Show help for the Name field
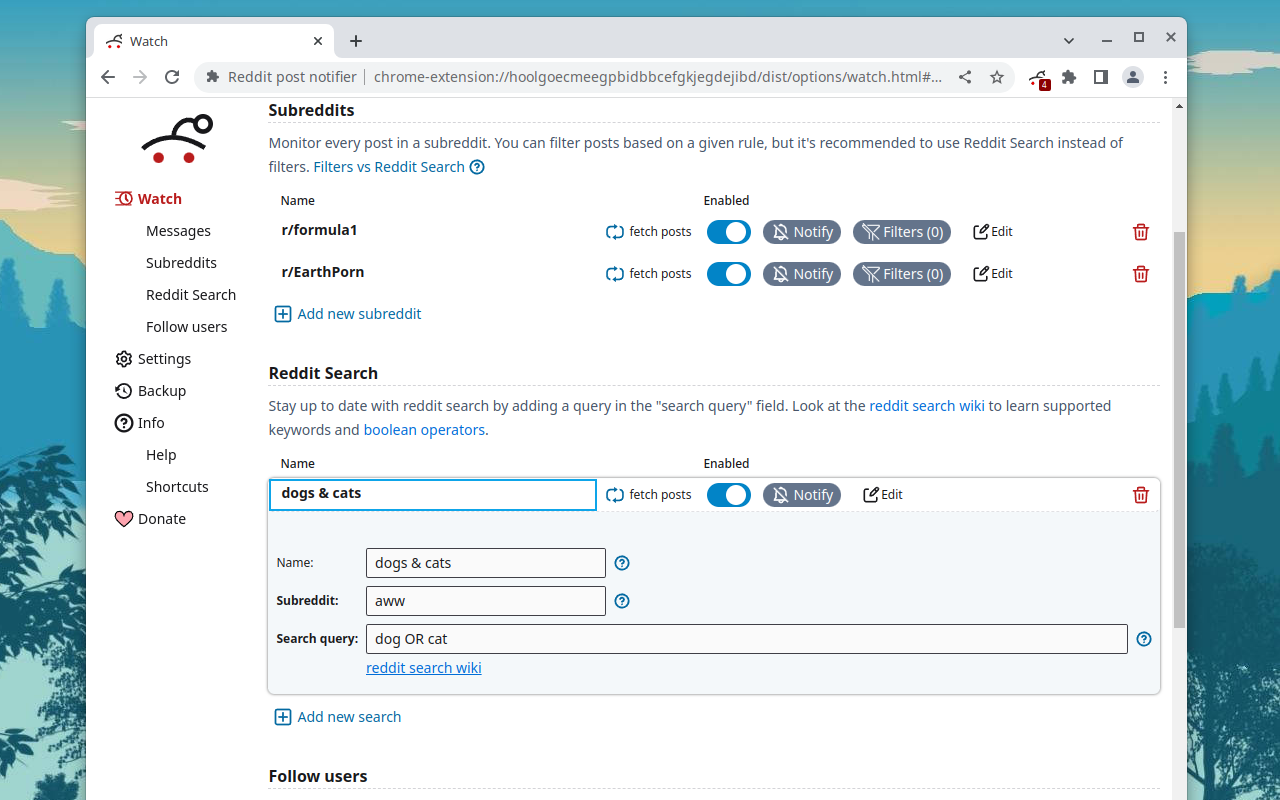This screenshot has width=1280, height=800. pos(622,563)
